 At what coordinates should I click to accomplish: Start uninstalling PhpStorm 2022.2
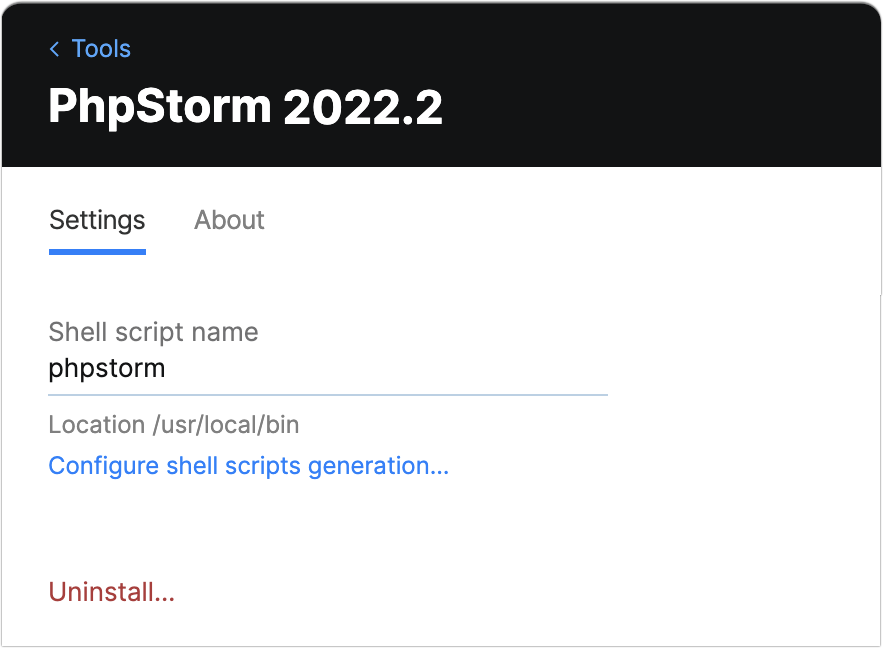coord(111,591)
